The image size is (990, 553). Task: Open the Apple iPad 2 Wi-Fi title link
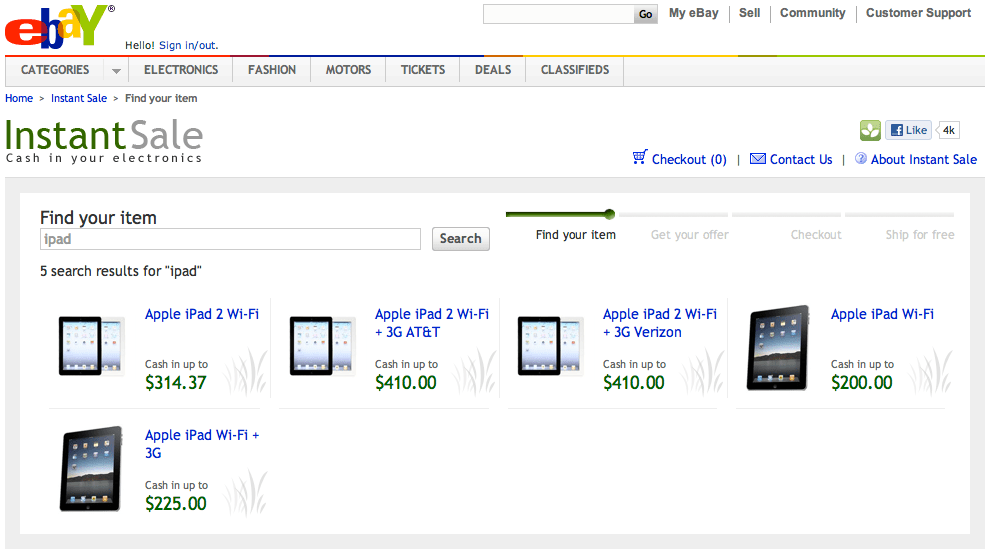click(202, 314)
